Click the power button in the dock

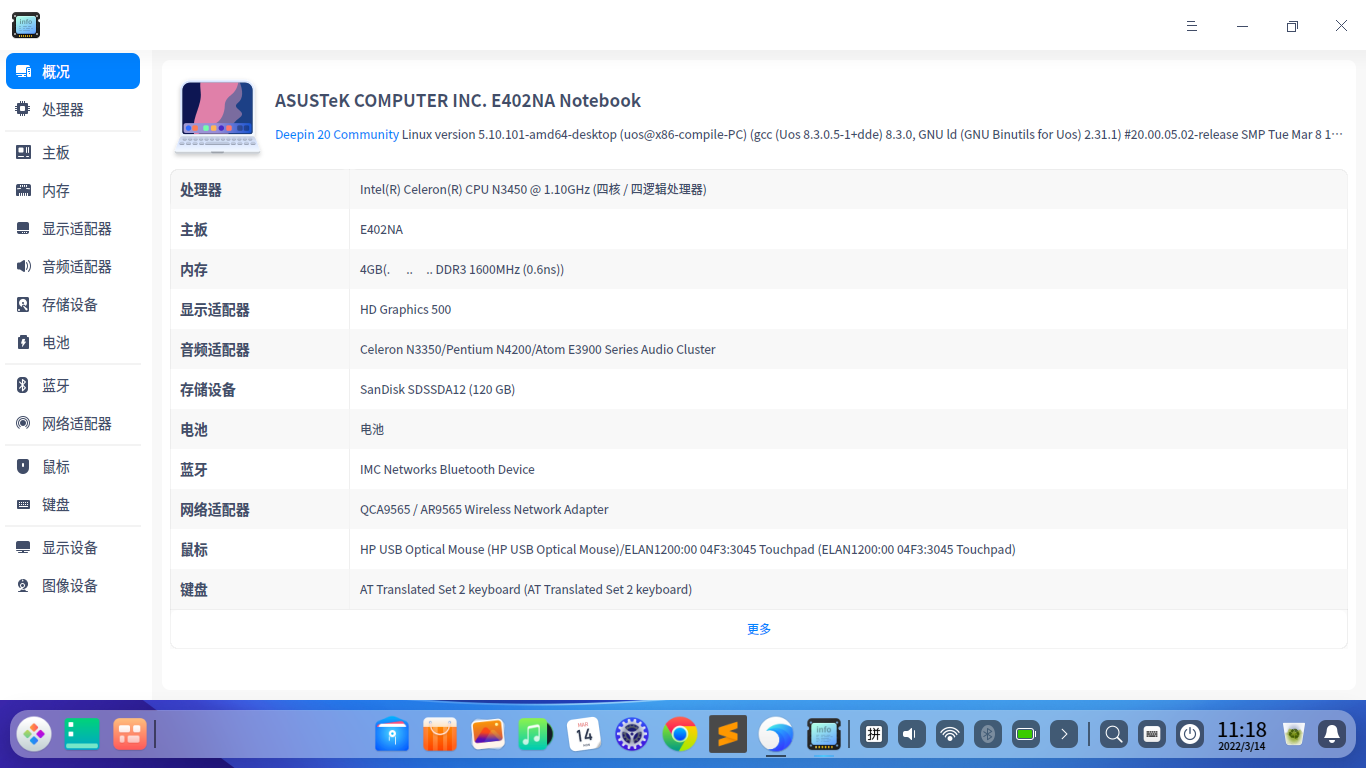click(1190, 735)
